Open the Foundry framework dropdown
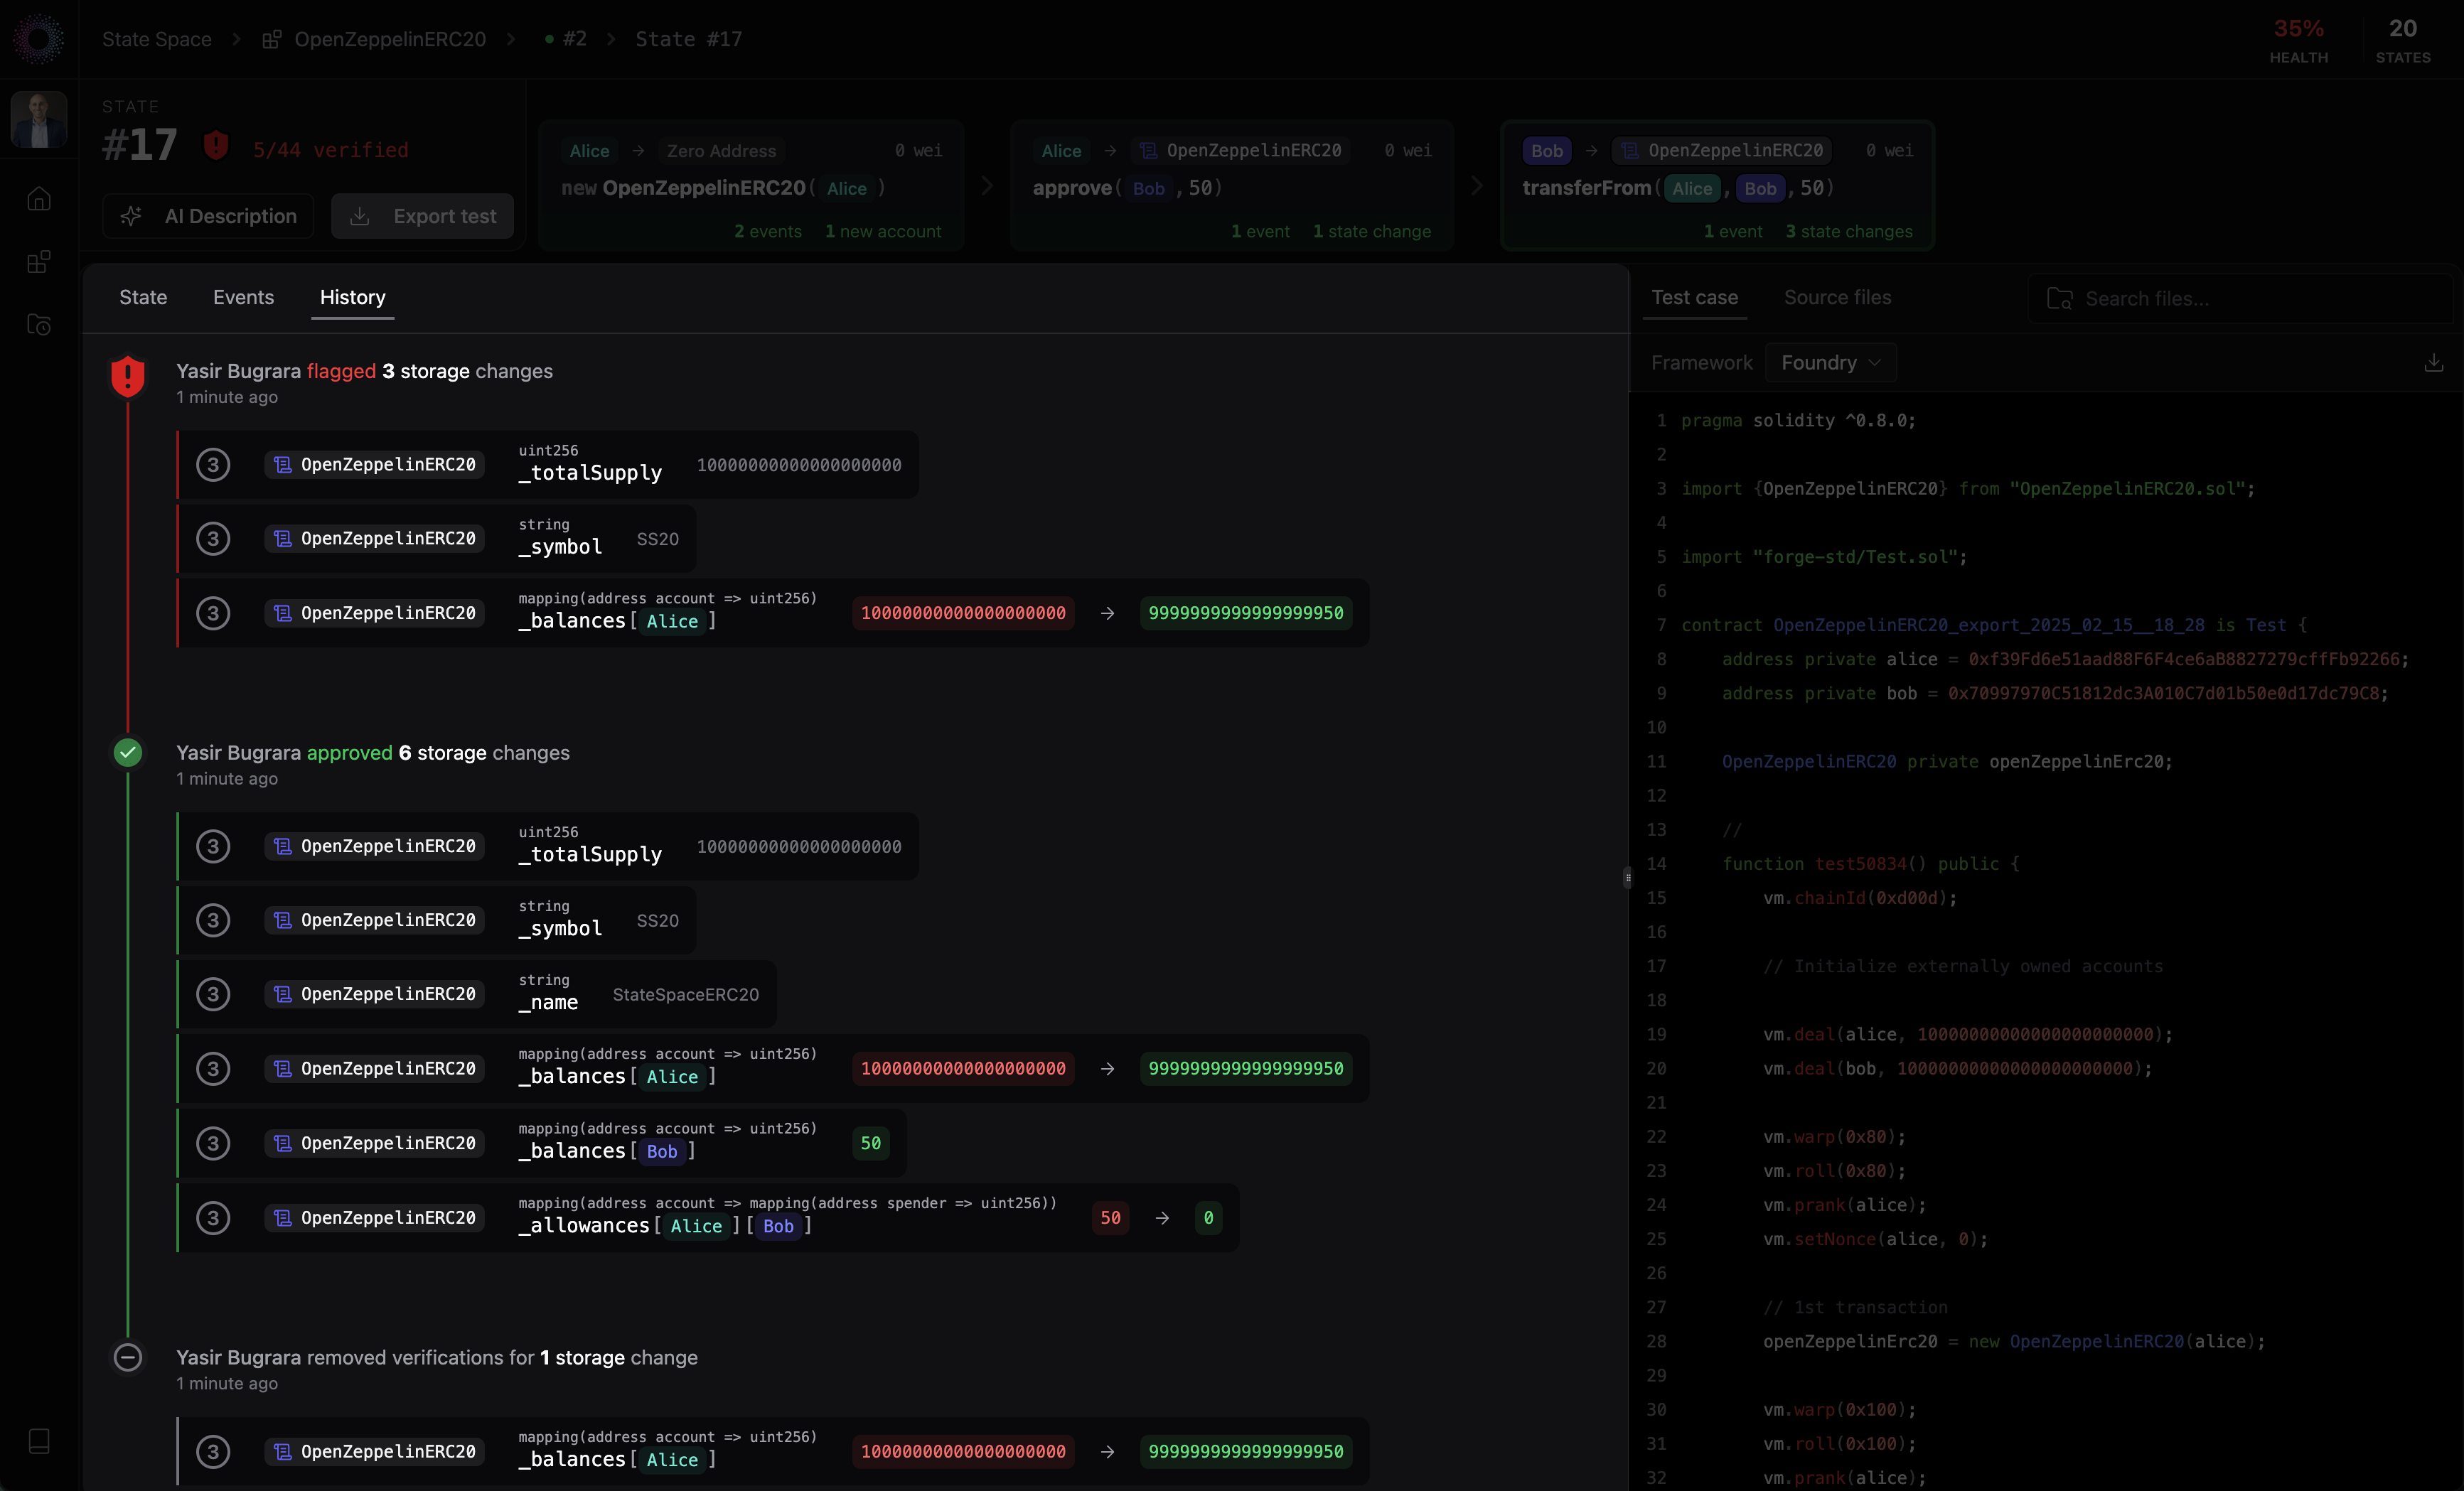Image resolution: width=2464 pixels, height=1491 pixels. tap(1830, 363)
